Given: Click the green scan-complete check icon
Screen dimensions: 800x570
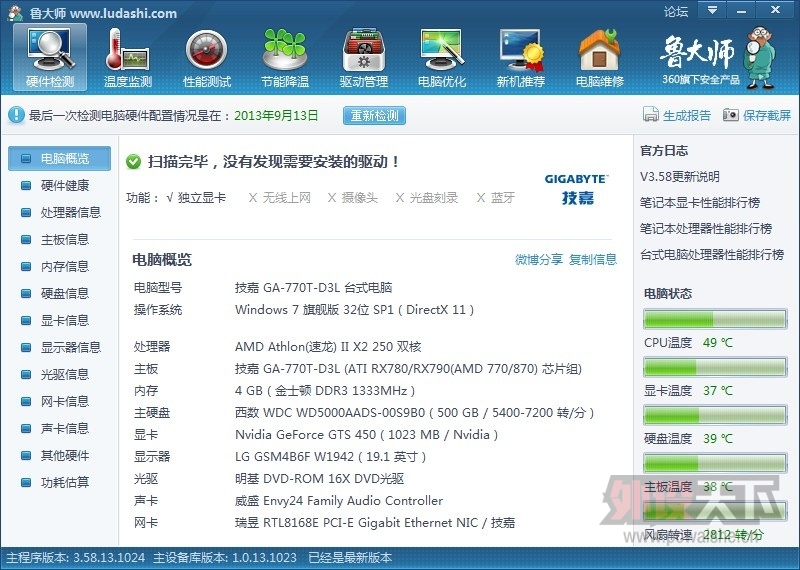Looking at the screenshot, I should [x=134, y=162].
